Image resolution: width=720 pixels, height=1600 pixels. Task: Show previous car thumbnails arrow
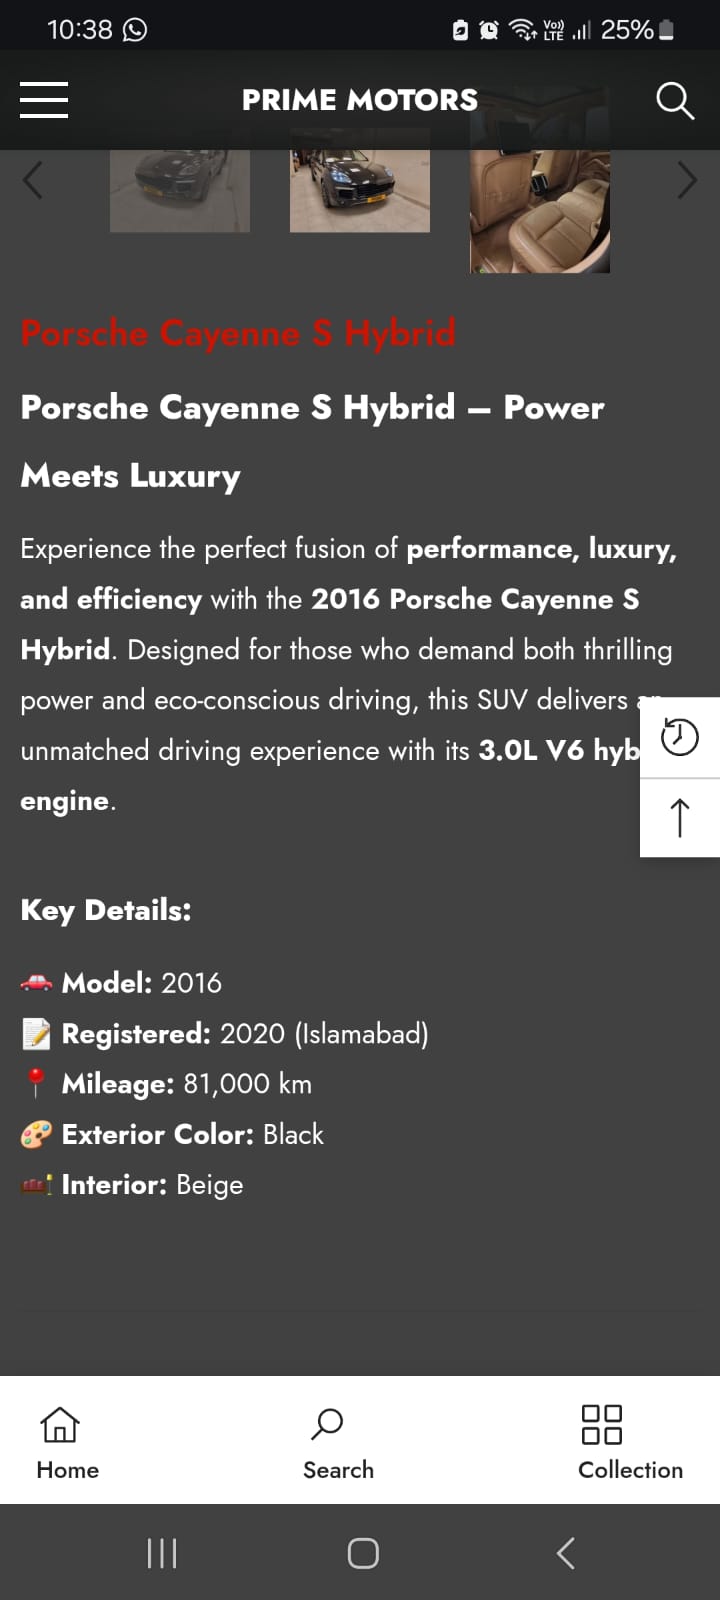coord(33,181)
